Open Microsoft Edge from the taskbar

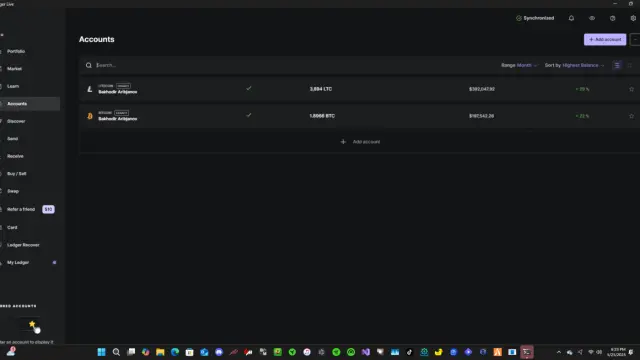click(175, 352)
